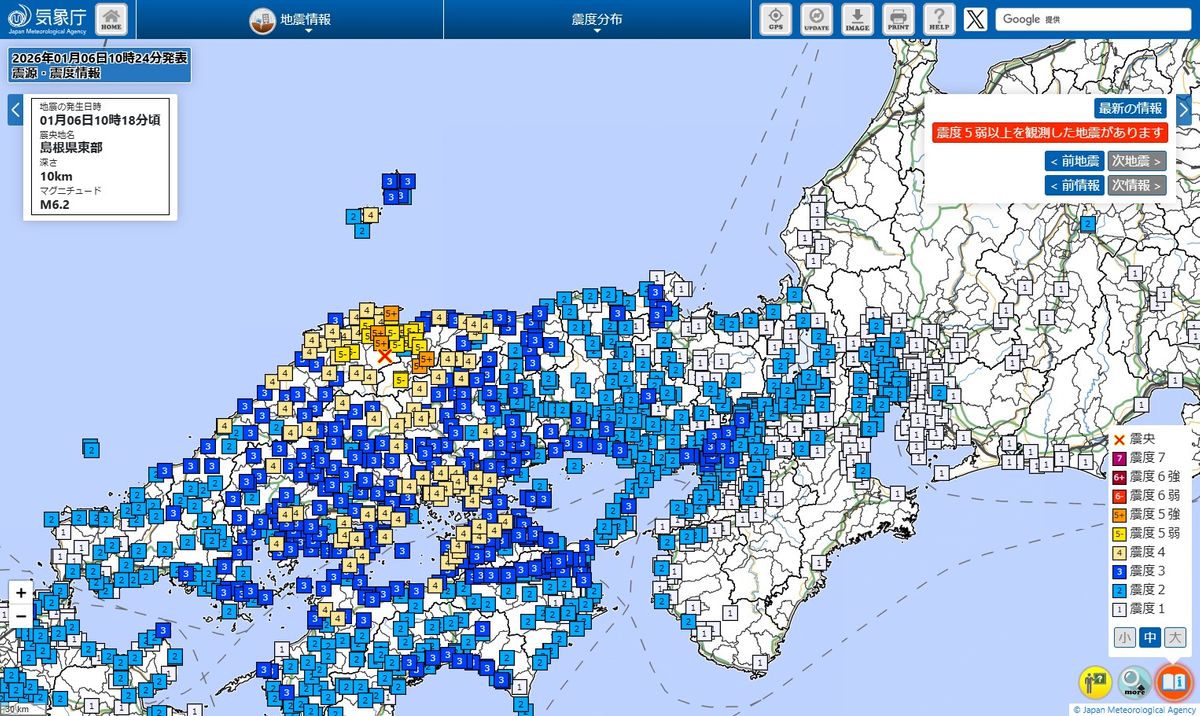The image size is (1200, 716).
Task: Click 震度５強 legend entry
Action: pyautogui.click(x=1146, y=515)
